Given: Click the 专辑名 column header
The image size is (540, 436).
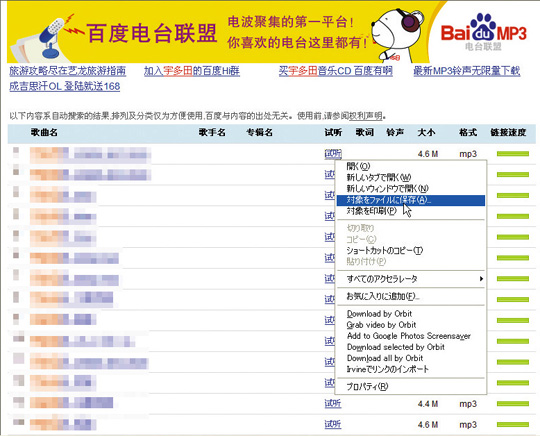Looking at the screenshot, I should click(259, 133).
